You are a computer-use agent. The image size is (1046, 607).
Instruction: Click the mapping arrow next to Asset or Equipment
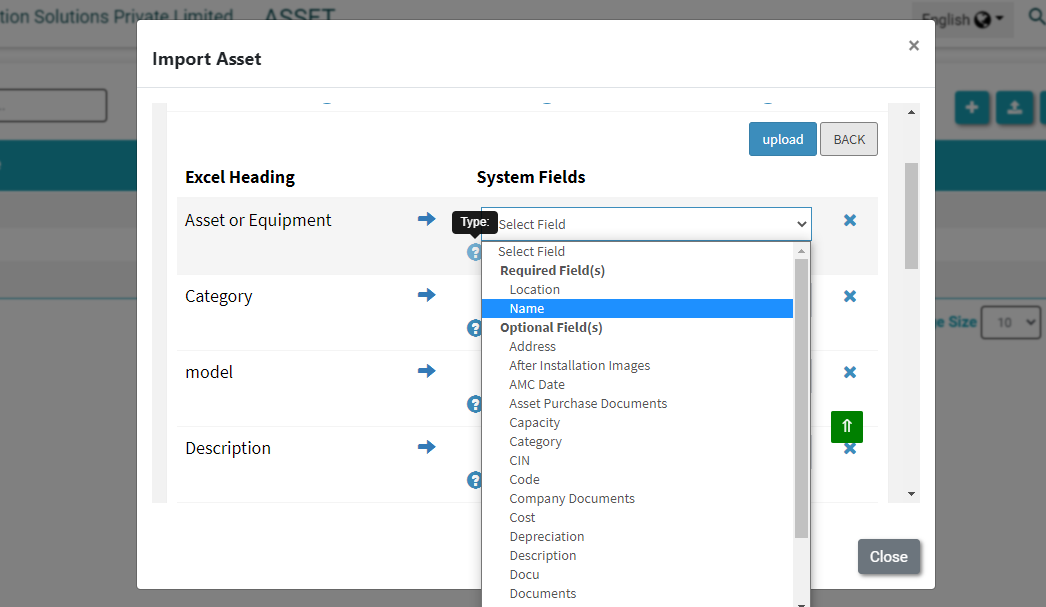427,220
